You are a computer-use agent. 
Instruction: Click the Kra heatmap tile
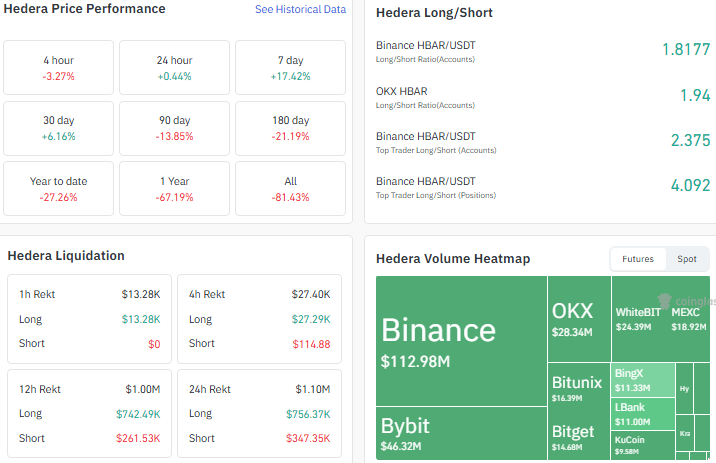point(684,433)
